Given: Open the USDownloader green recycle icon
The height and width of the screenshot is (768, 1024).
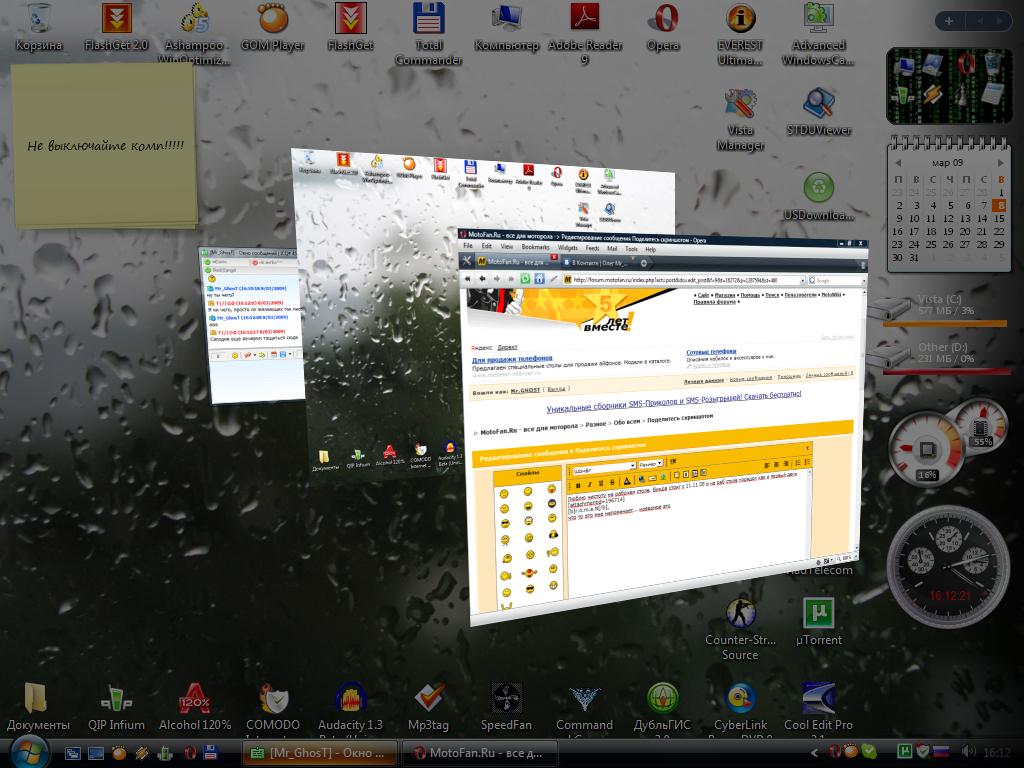Looking at the screenshot, I should 819,196.
